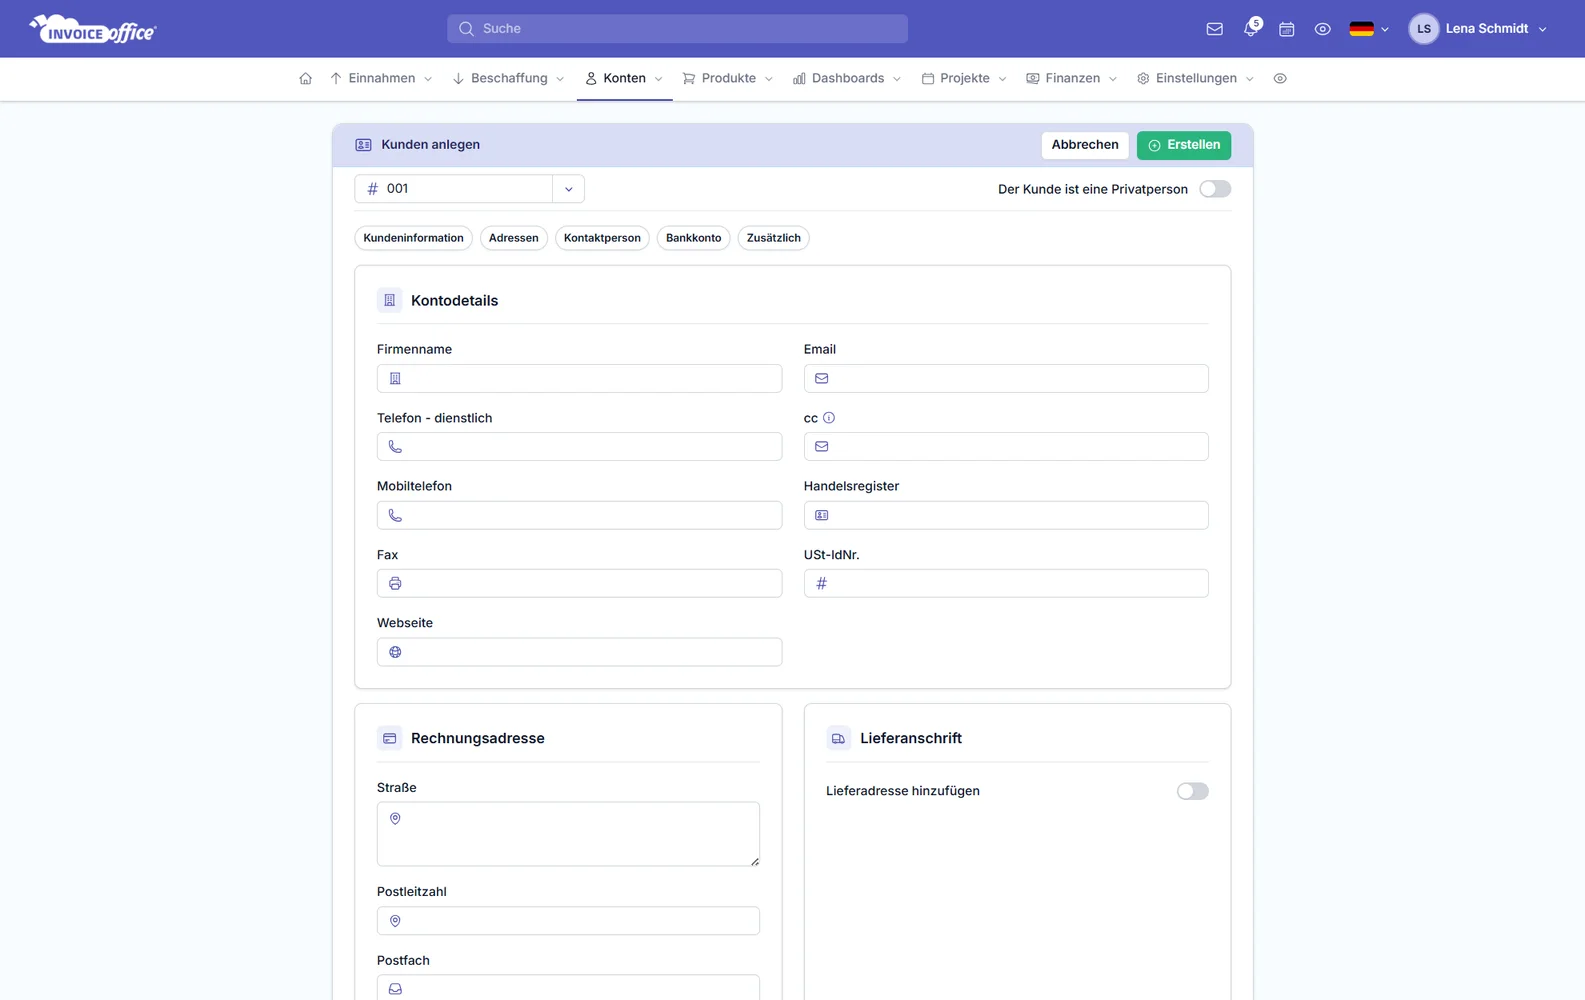The width and height of the screenshot is (1585, 1000).
Task: Focus the USt-IdNr. input field
Action: click(x=1006, y=583)
